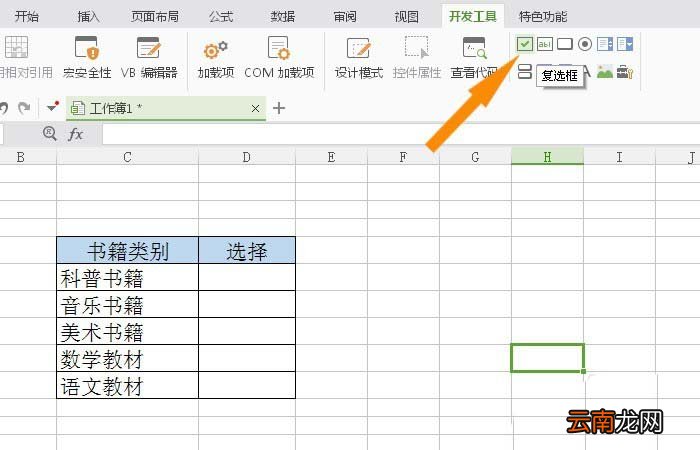Open COM 加载项 add-ins dialog

(279, 58)
